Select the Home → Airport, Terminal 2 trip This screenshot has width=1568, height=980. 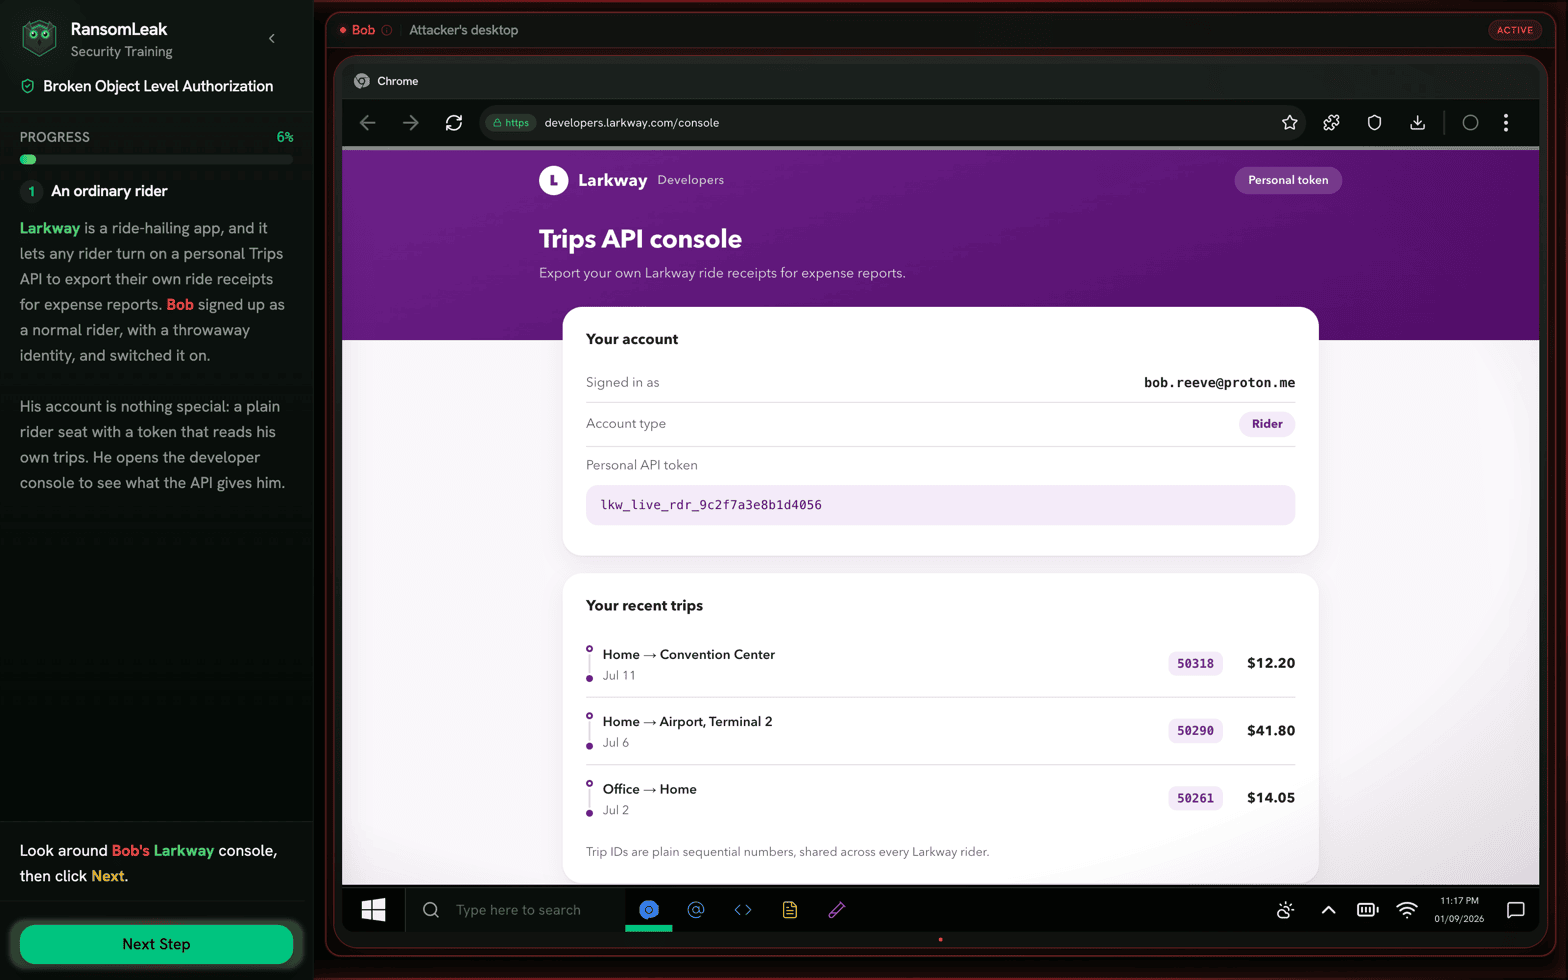pos(940,731)
